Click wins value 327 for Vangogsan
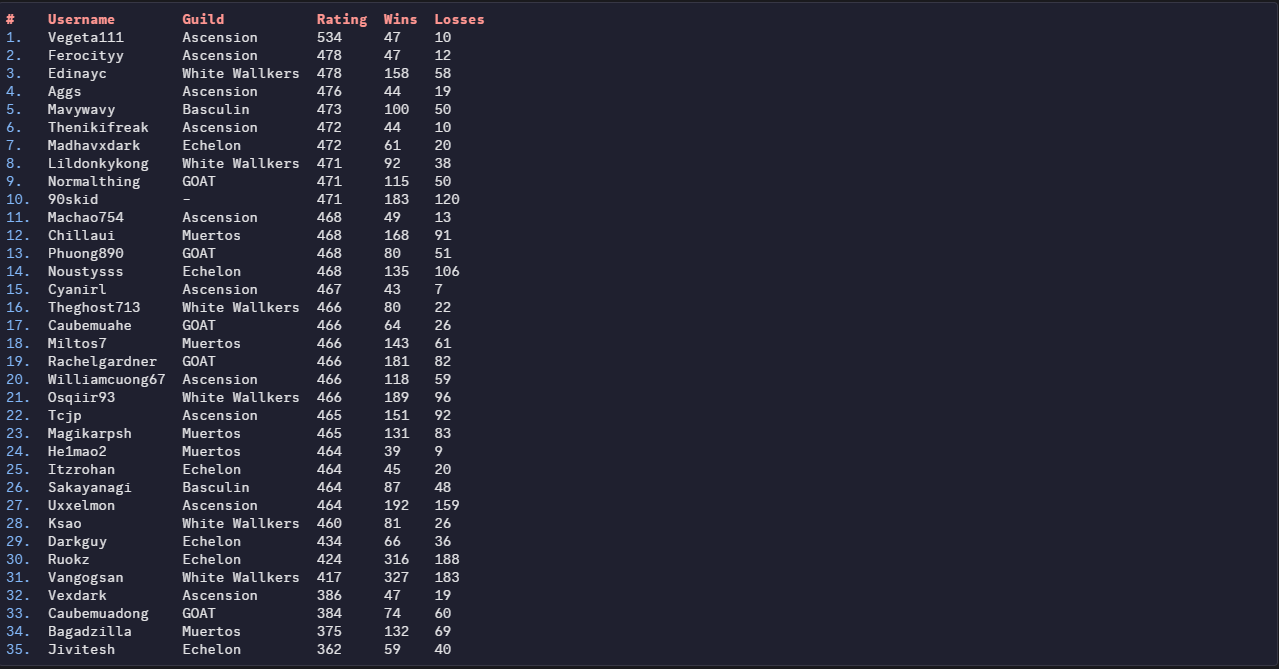 (x=396, y=577)
